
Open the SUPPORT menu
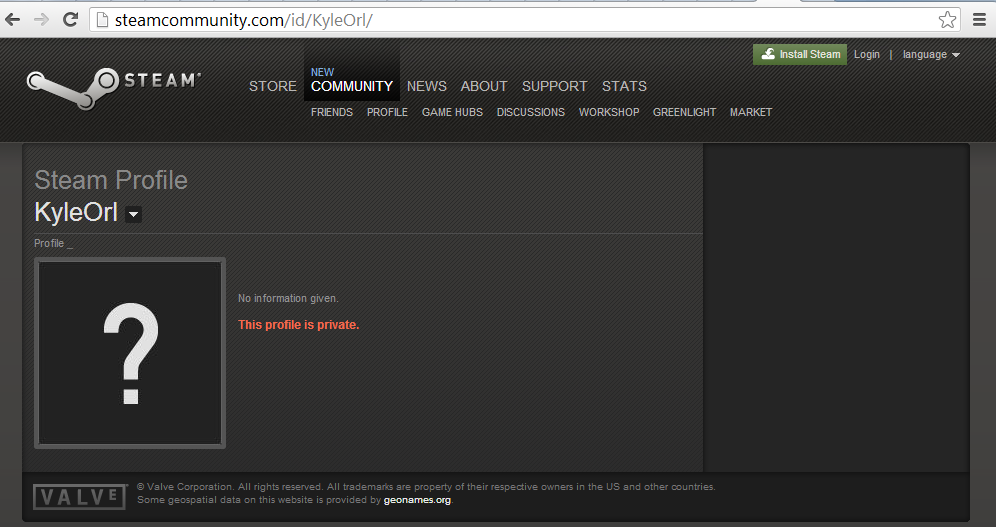tap(555, 86)
